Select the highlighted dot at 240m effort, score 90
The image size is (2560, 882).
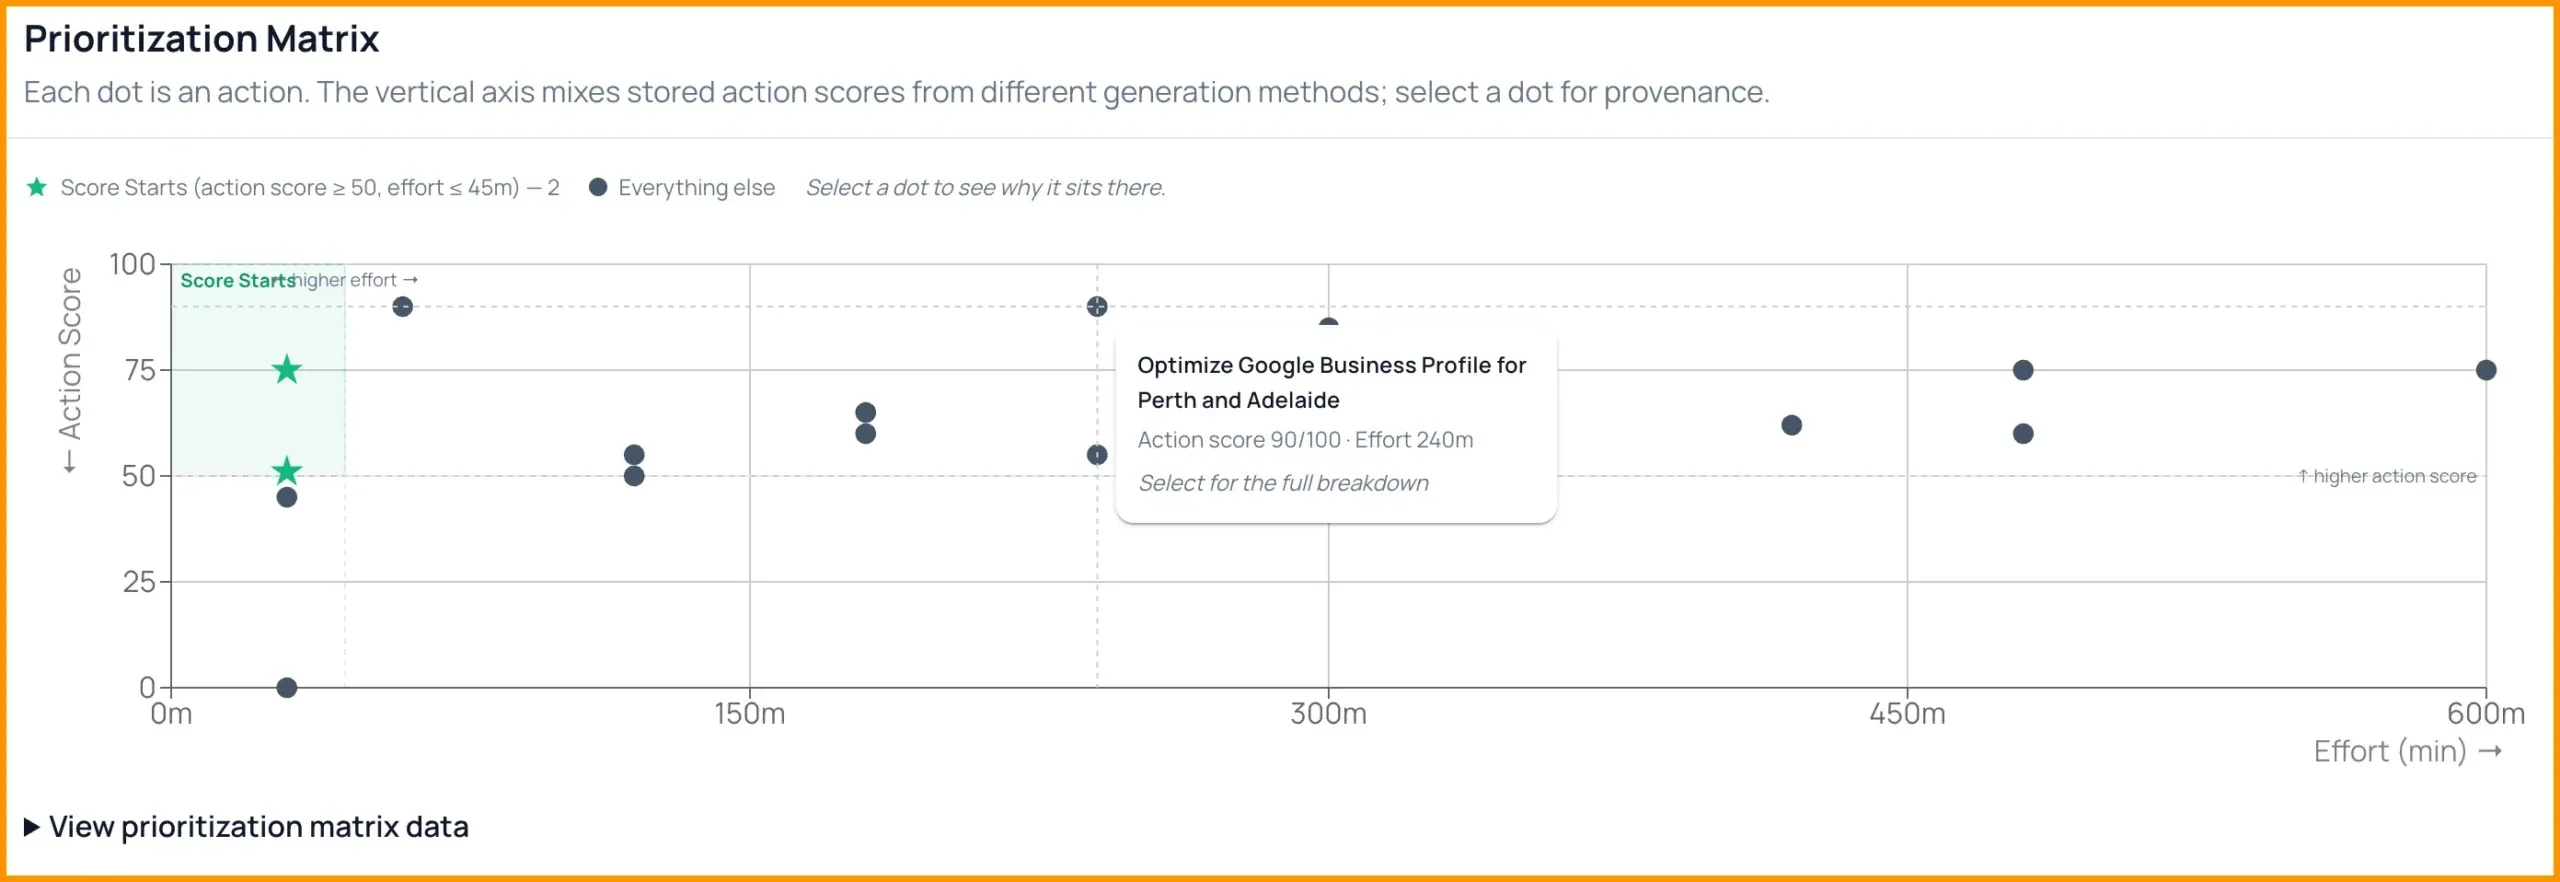click(1097, 307)
